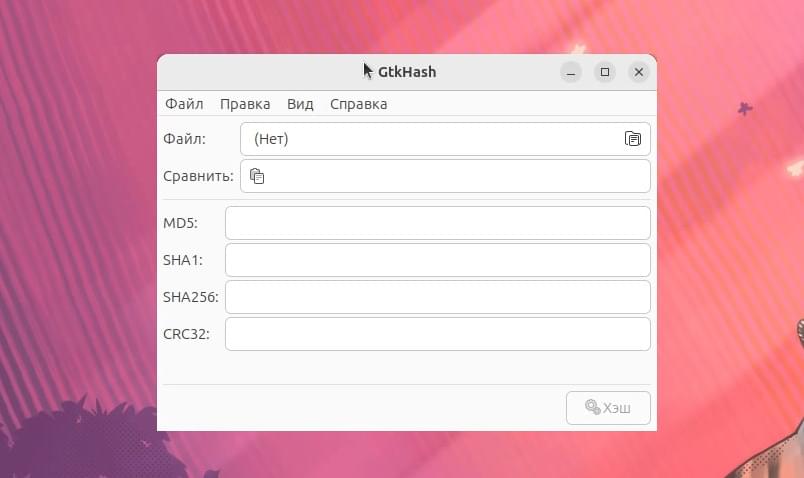
Task: Click the SHA256 hash output field
Action: click(x=438, y=297)
